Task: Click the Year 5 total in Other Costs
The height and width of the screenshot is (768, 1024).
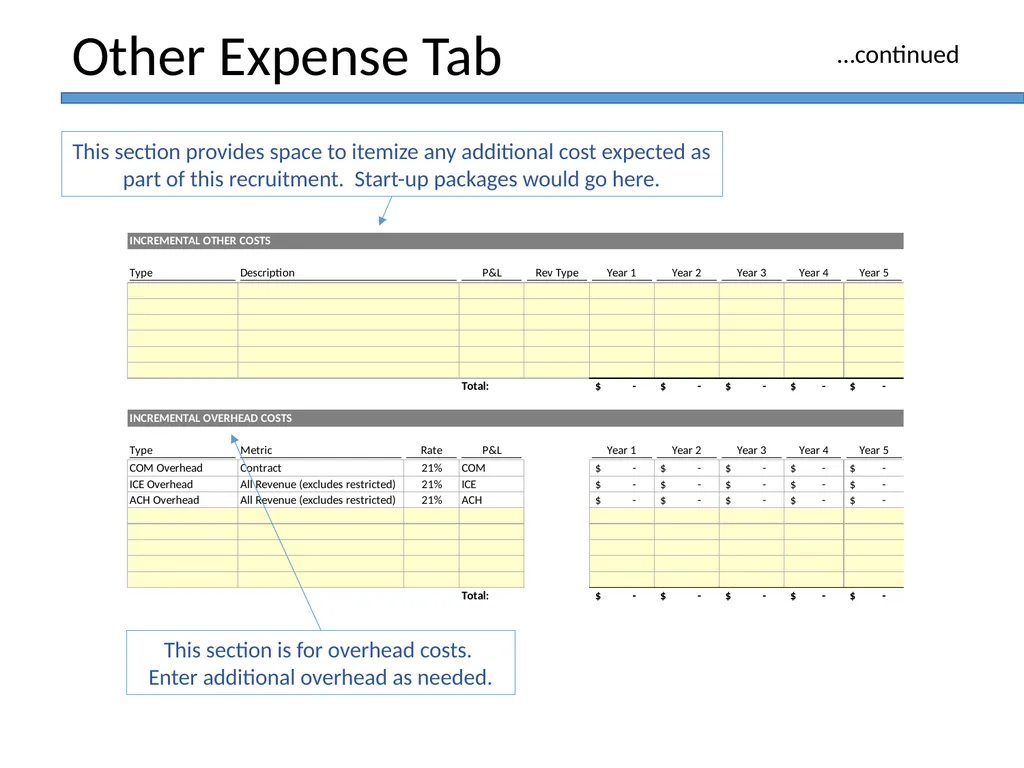Action: point(873,387)
